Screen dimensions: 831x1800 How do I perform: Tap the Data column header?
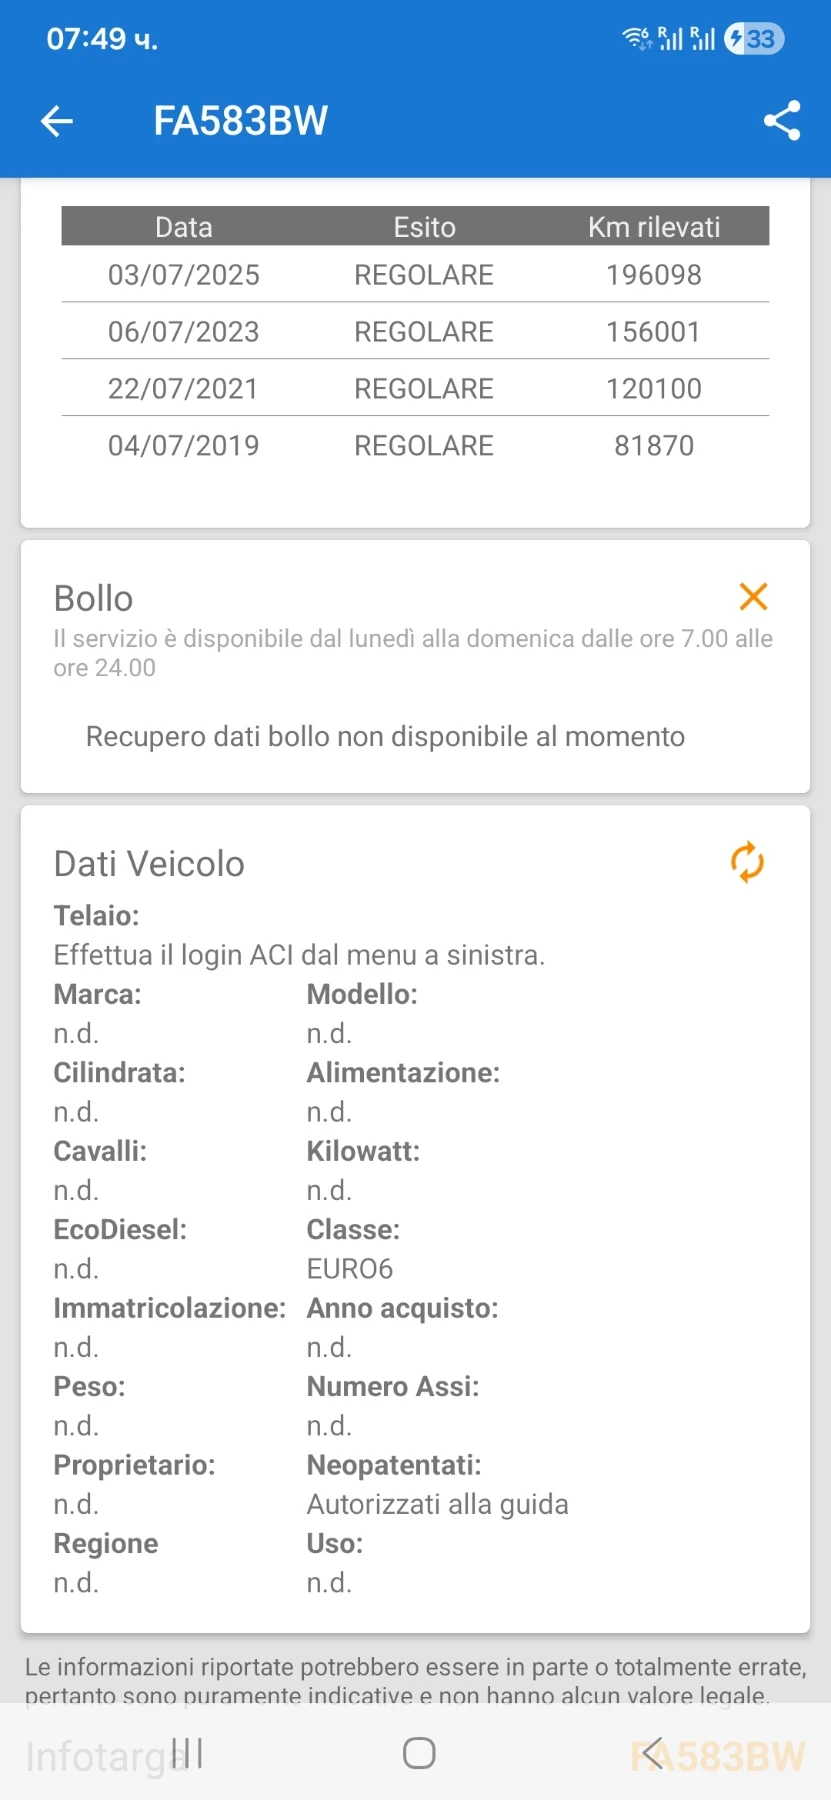184,227
